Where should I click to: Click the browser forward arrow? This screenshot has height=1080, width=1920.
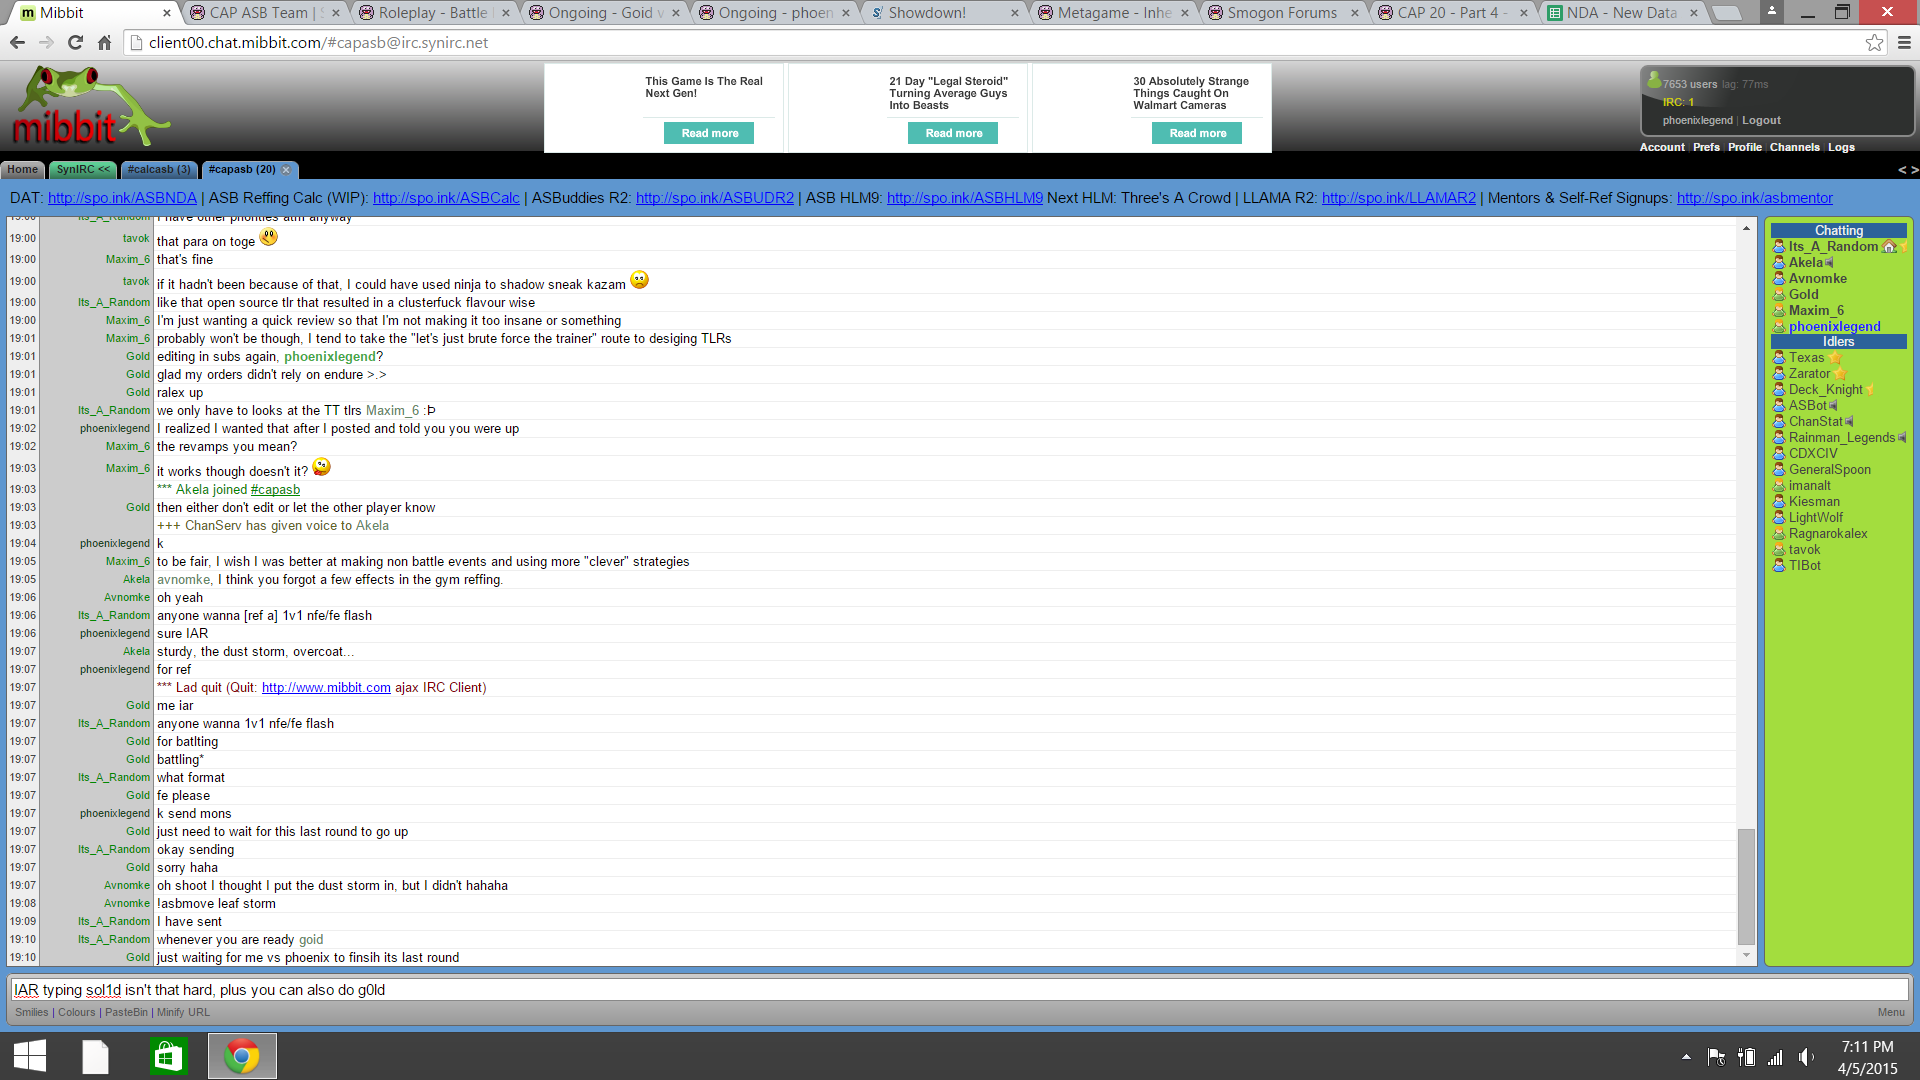pyautogui.click(x=46, y=42)
